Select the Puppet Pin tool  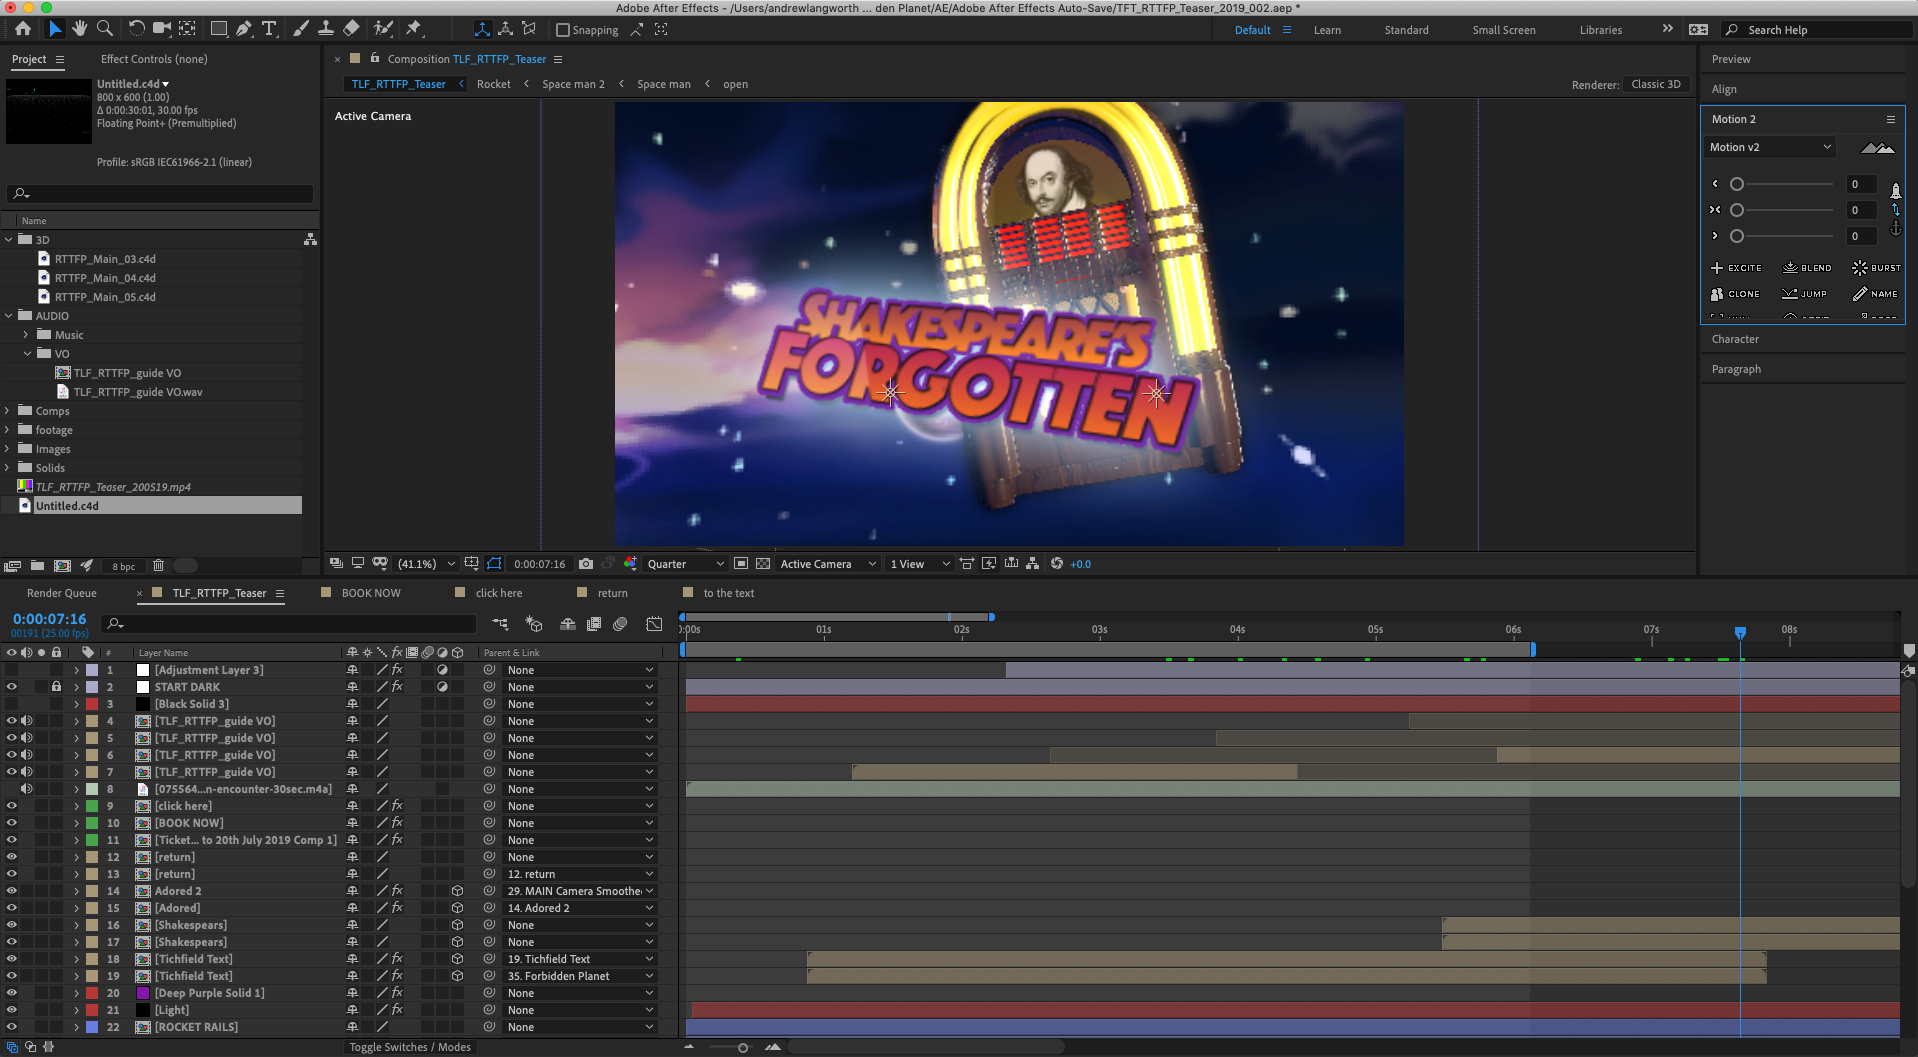(413, 29)
